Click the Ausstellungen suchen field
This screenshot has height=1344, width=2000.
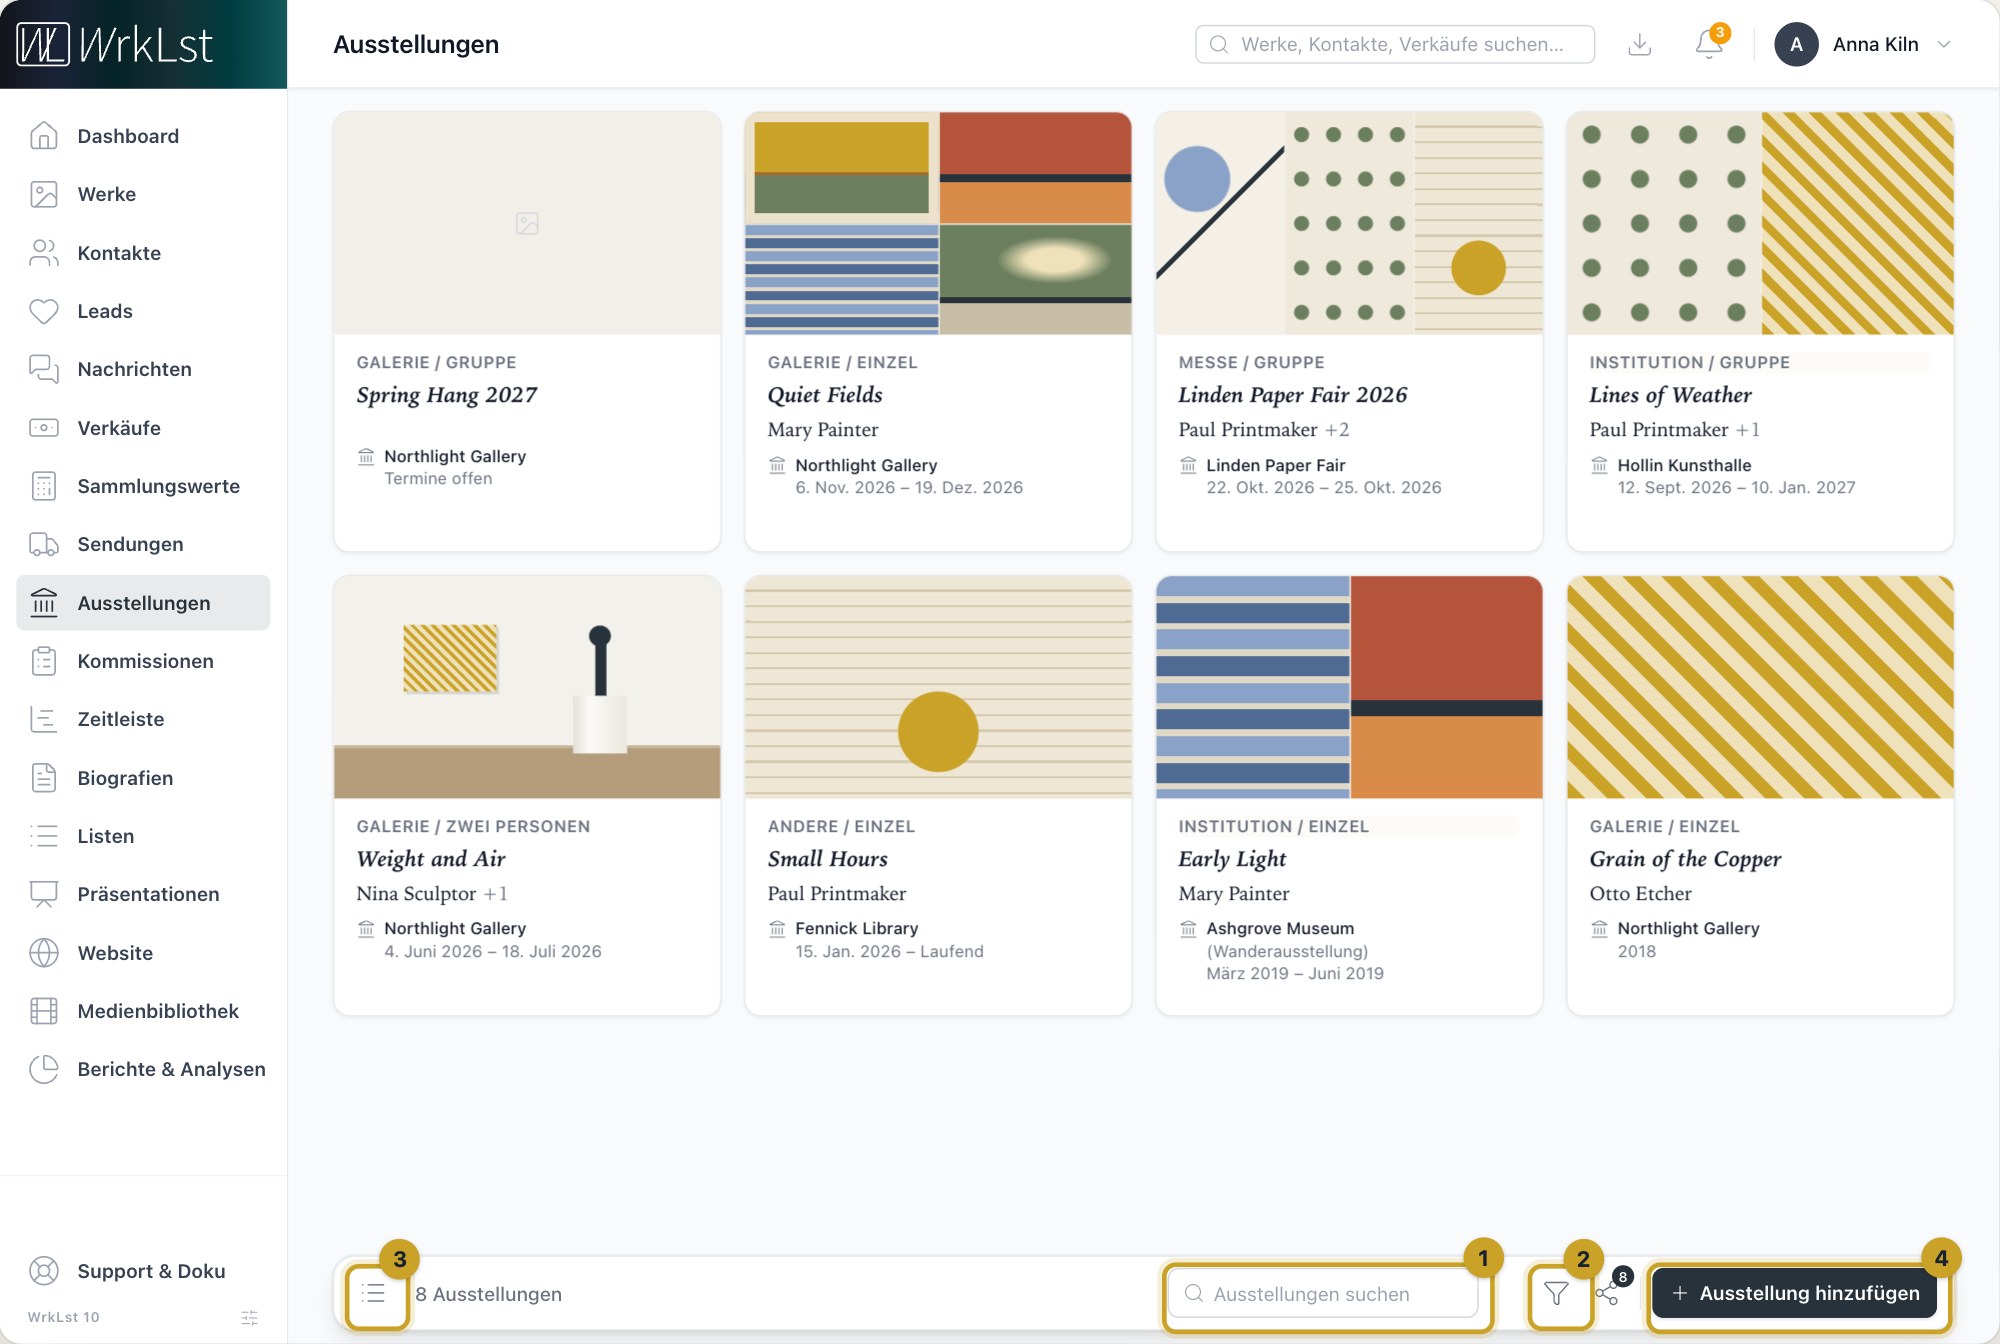(1323, 1293)
